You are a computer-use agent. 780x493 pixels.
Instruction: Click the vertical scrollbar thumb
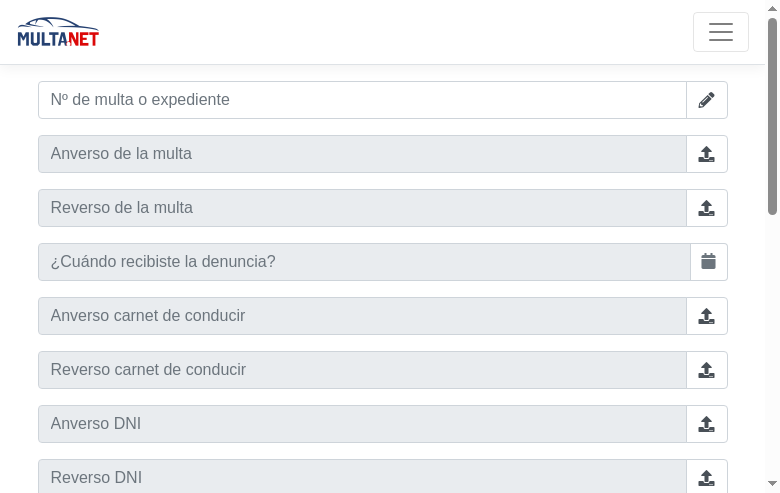(772, 115)
